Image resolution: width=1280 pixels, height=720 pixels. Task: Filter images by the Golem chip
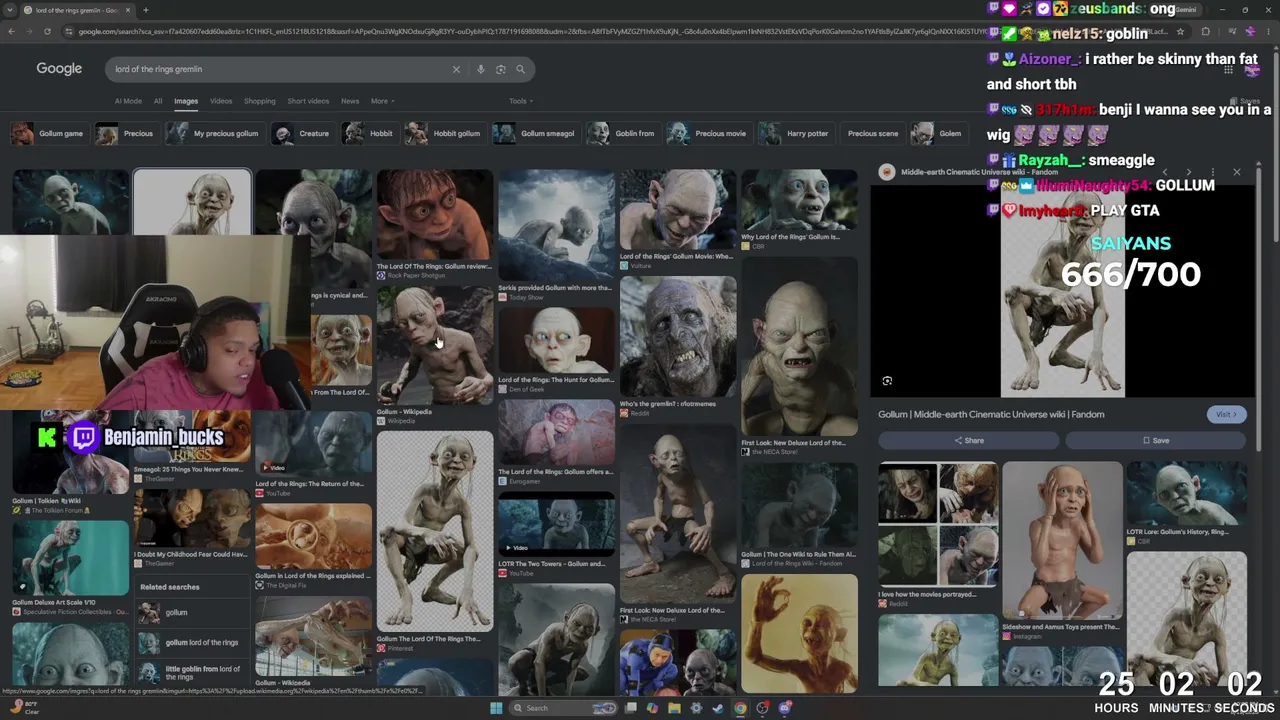[938, 133]
